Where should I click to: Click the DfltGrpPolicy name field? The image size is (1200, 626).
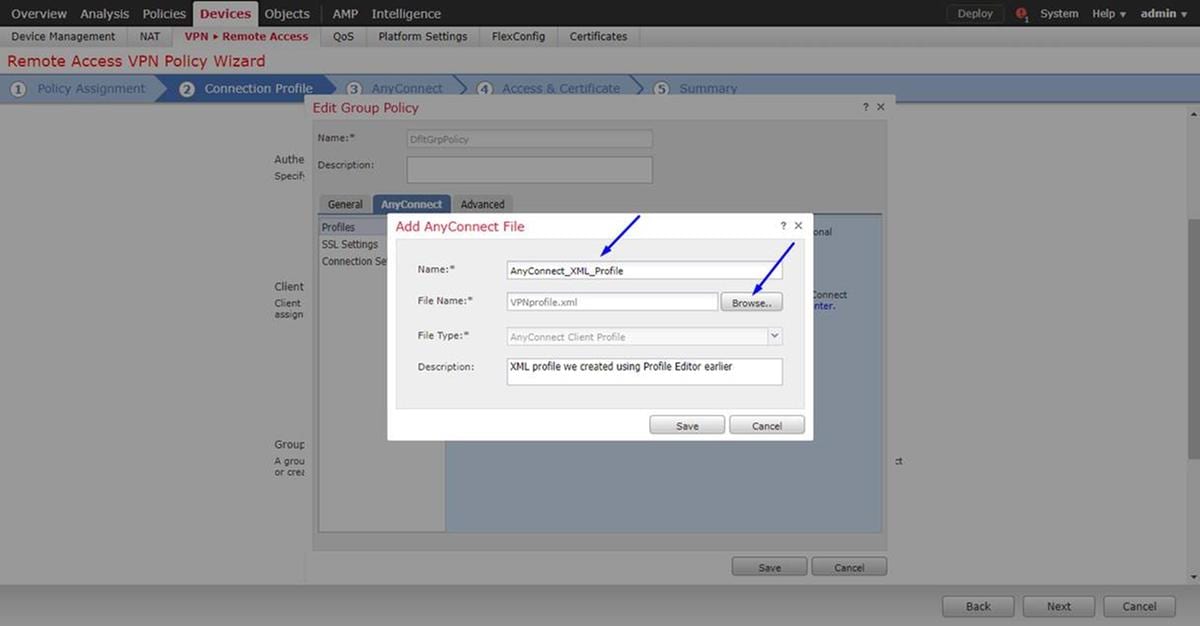pos(530,139)
